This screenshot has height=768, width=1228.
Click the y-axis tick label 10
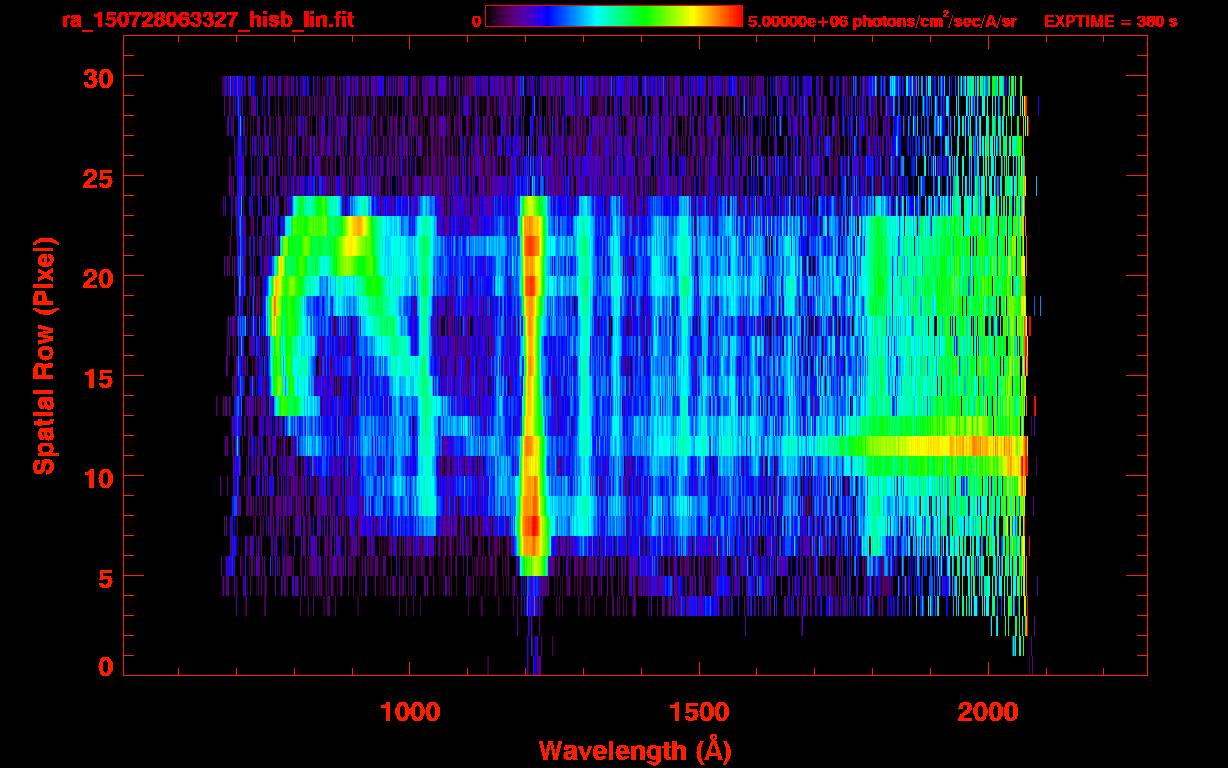click(x=98, y=477)
